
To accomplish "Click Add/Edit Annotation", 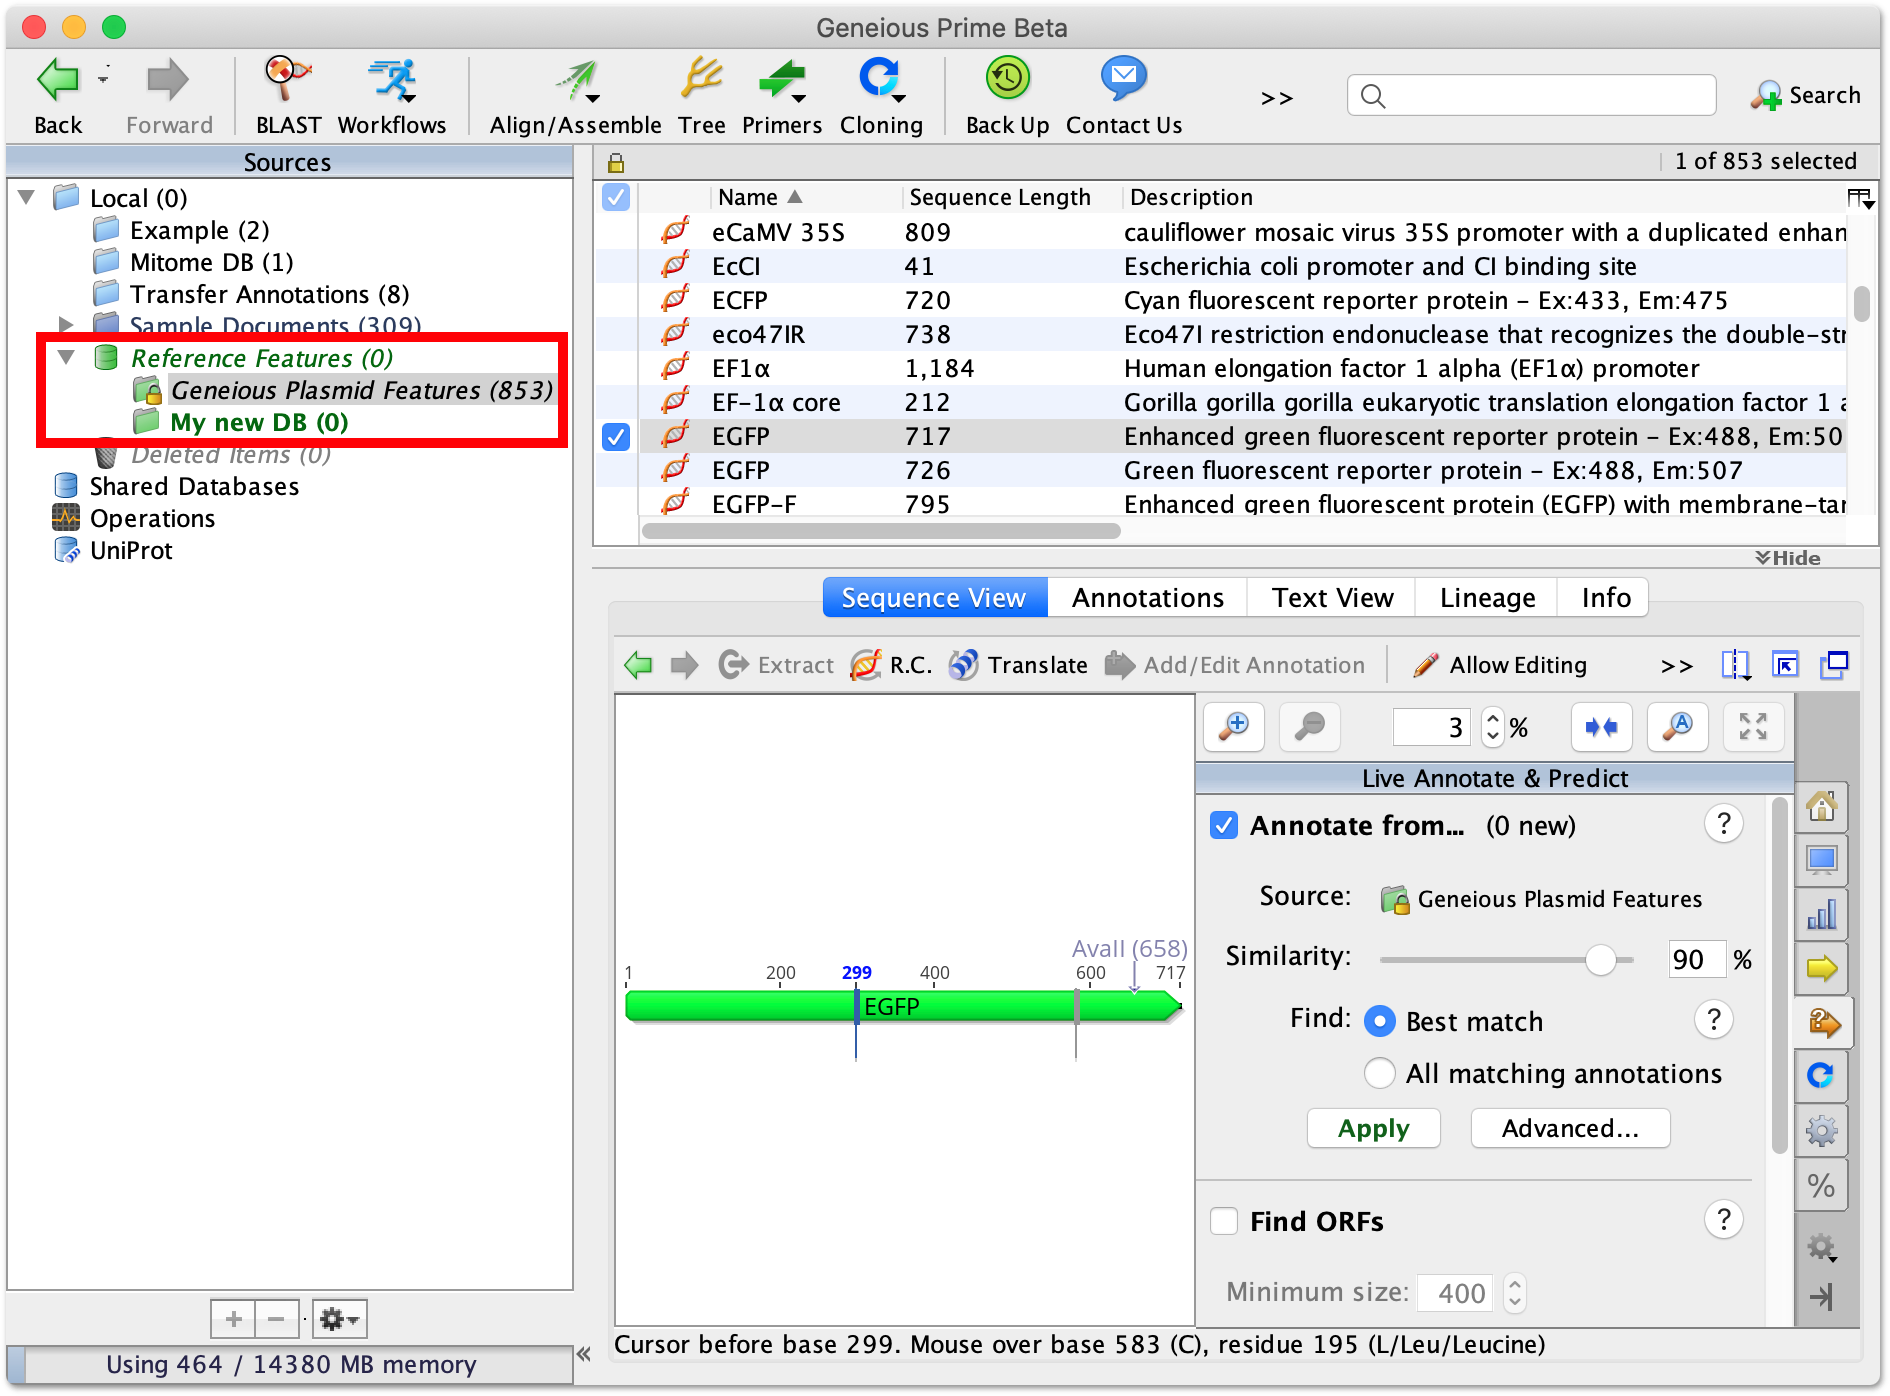I will 1235,665.
